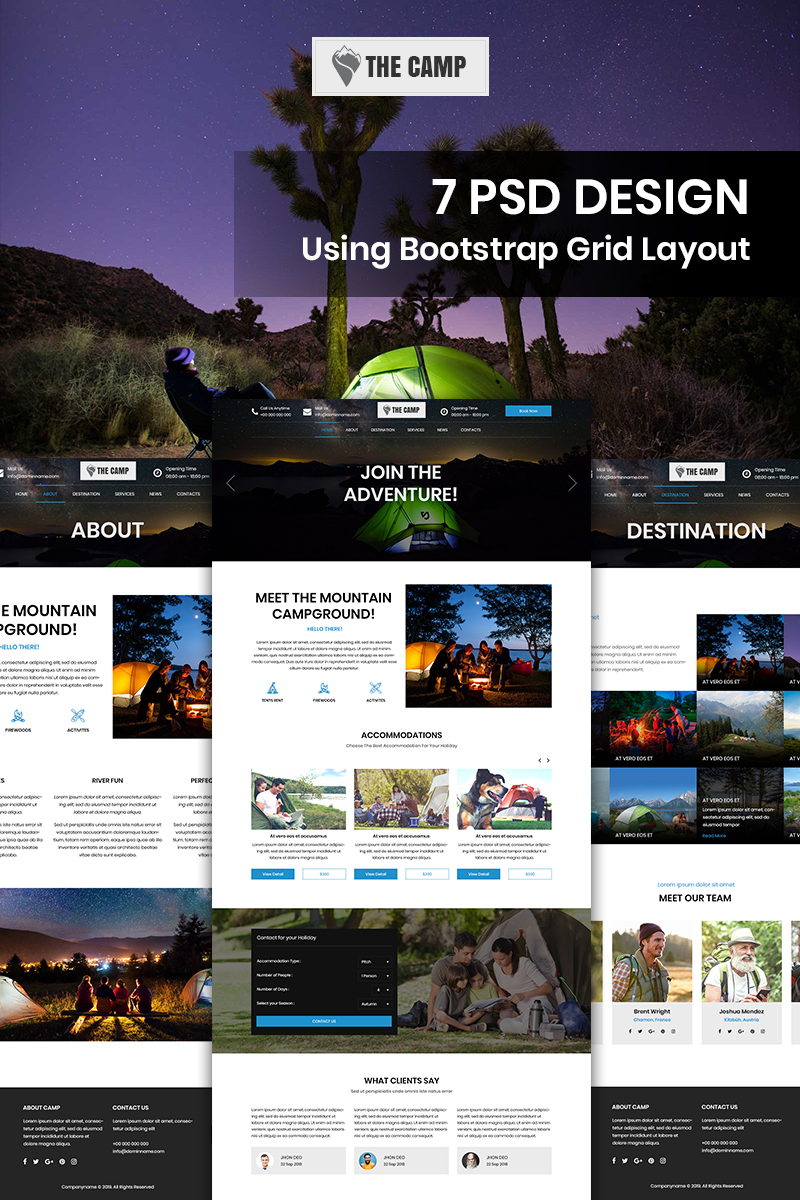Click the hero slider right arrow
800x1200 pixels.
pos(572,483)
